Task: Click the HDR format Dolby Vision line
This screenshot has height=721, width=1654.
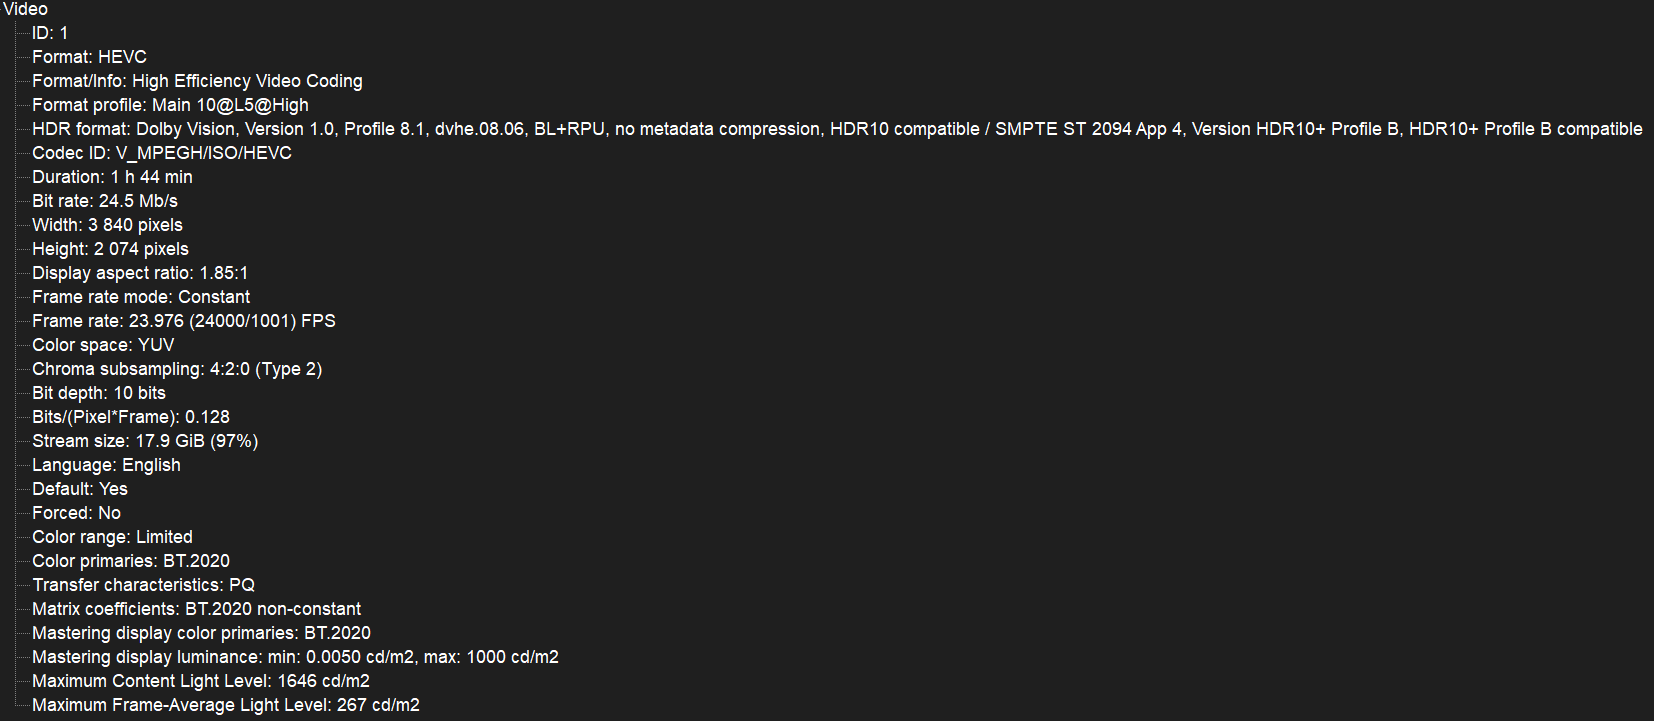Action: pyautogui.click(x=836, y=129)
